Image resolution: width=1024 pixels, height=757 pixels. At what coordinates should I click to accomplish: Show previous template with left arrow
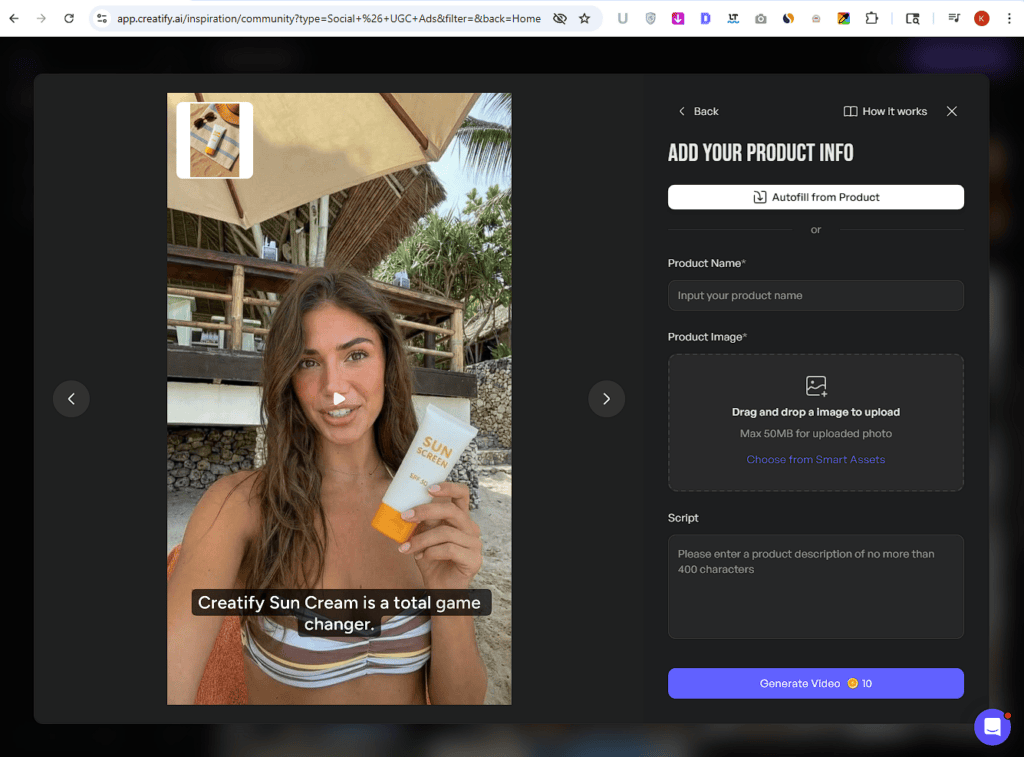click(x=71, y=398)
